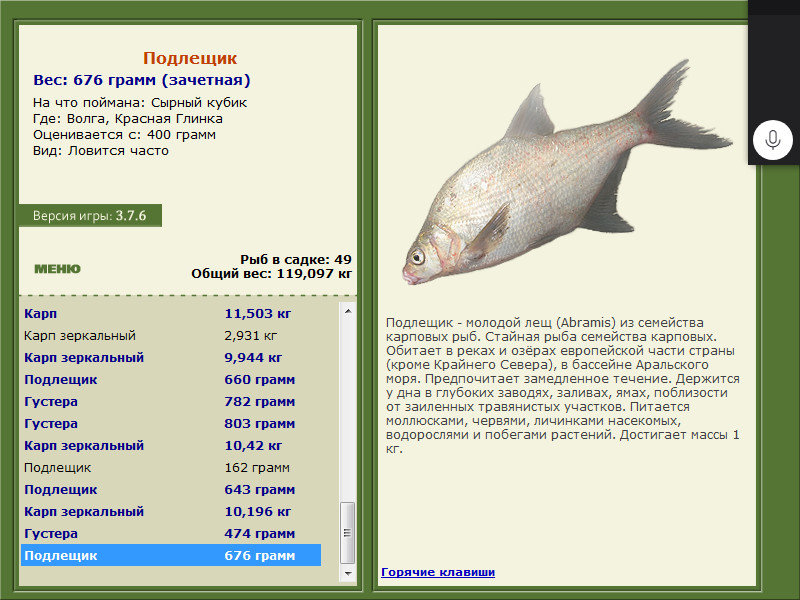This screenshot has width=800, height=600.
Task: Open the МЕНЮ button
Action: point(57,269)
